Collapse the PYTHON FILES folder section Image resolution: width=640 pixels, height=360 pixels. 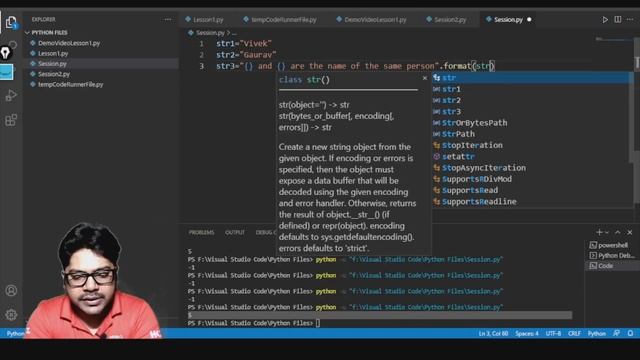(x=49, y=32)
